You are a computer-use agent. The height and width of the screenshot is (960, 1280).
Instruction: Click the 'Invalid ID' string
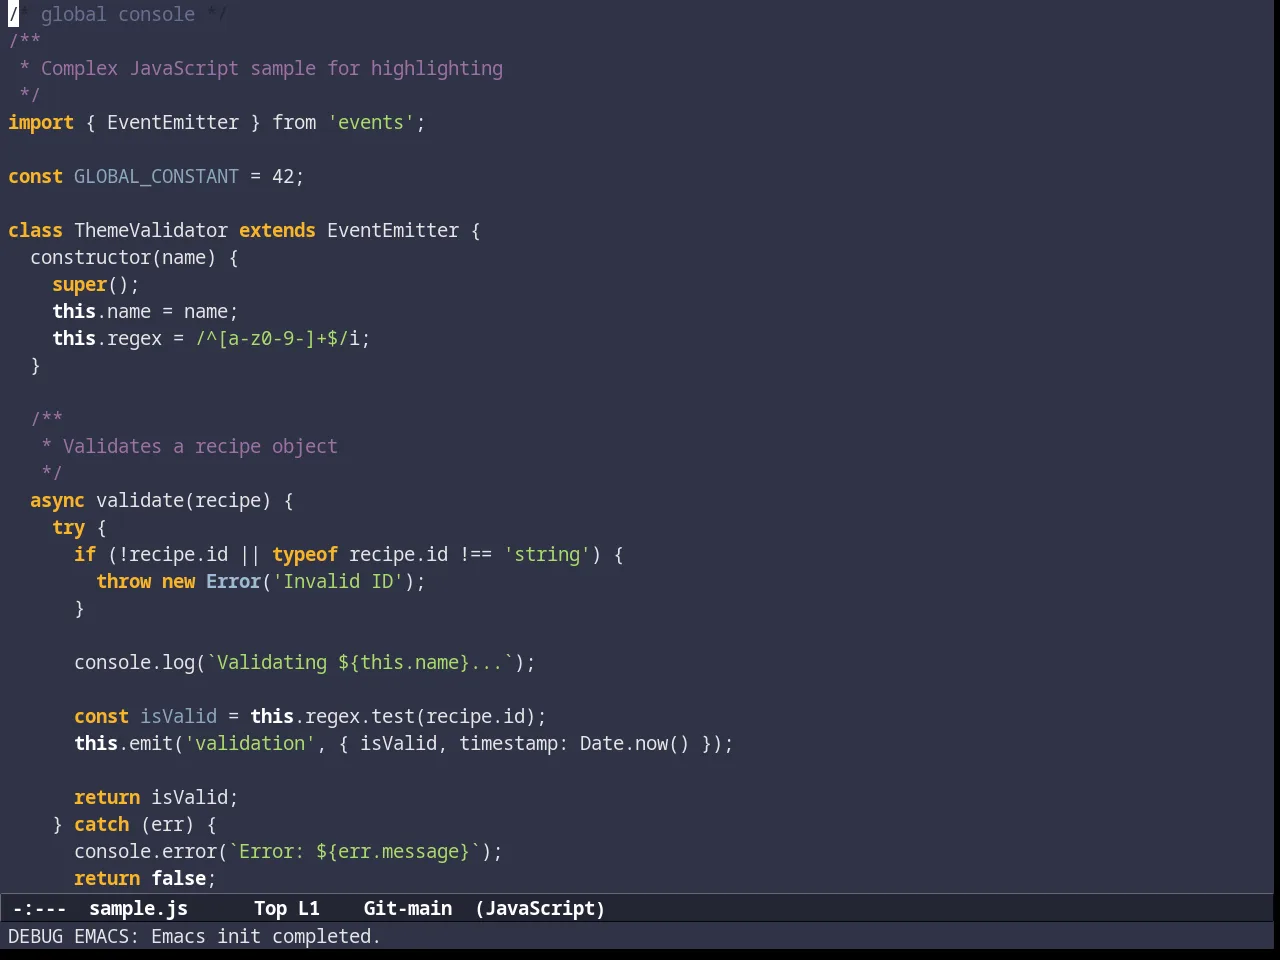tap(338, 581)
